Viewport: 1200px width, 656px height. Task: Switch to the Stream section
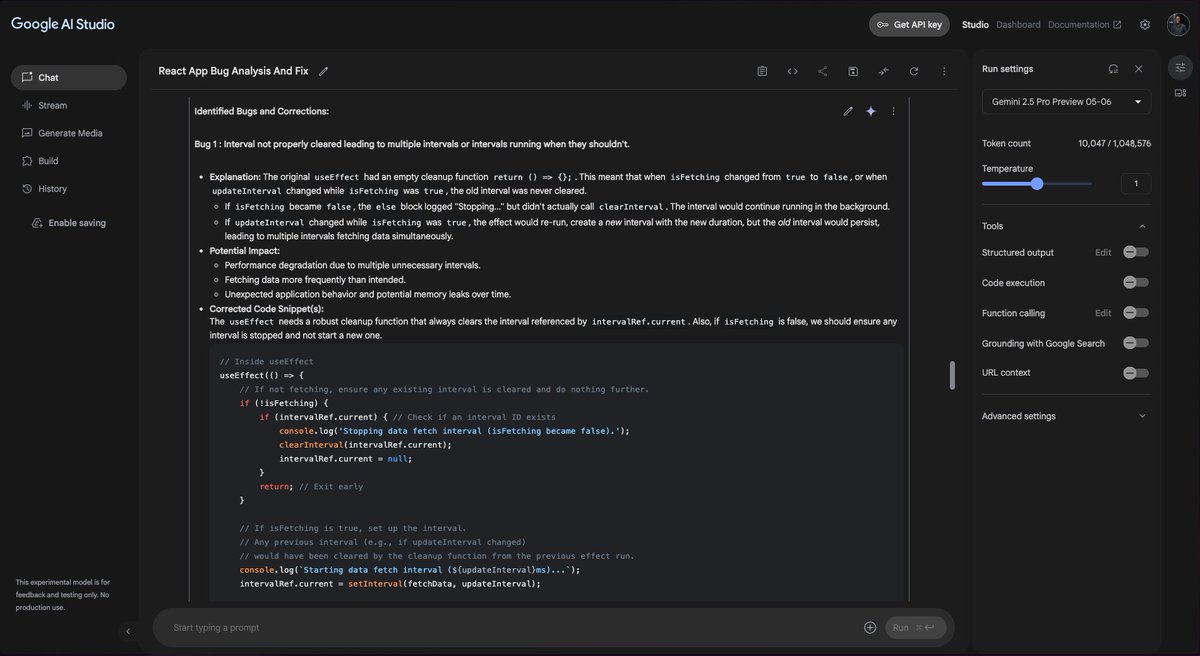(x=52, y=103)
